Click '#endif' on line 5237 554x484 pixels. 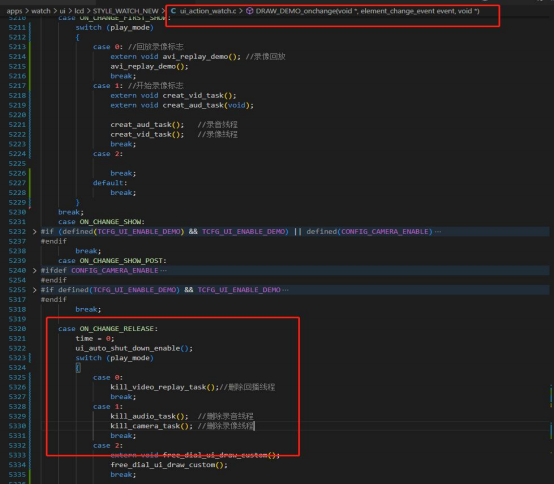pyautogui.click(x=54, y=241)
